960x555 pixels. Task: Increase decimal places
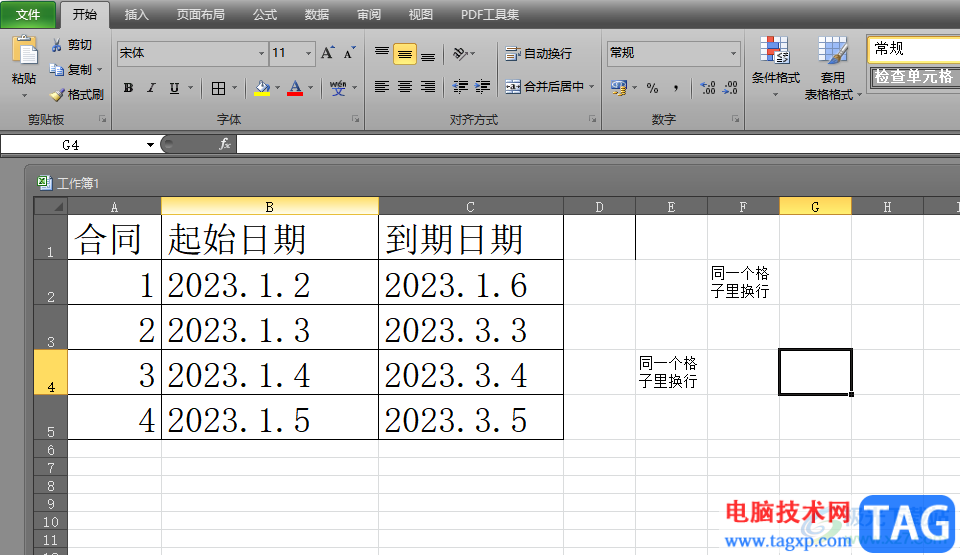708,88
